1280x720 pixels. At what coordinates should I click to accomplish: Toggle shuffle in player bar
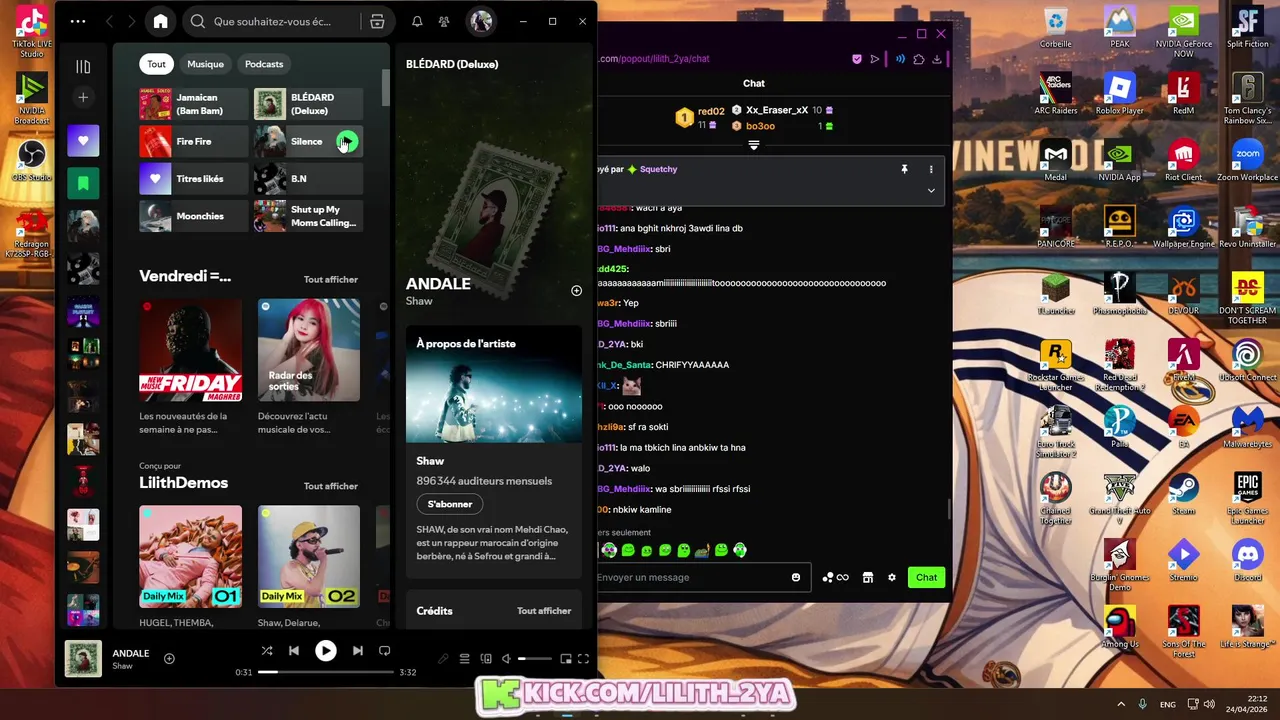267,651
